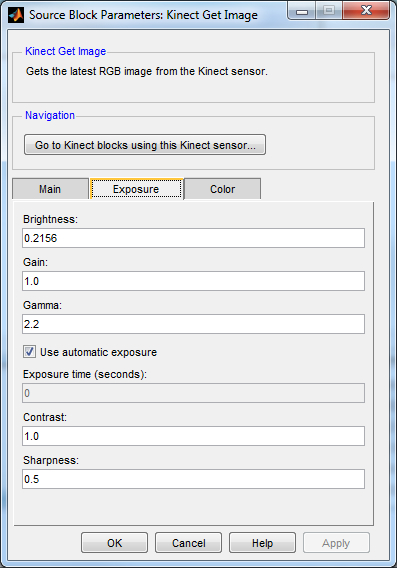
Task: Click the 'Gets the latest RGB image' description text
Action: (x=147, y=71)
